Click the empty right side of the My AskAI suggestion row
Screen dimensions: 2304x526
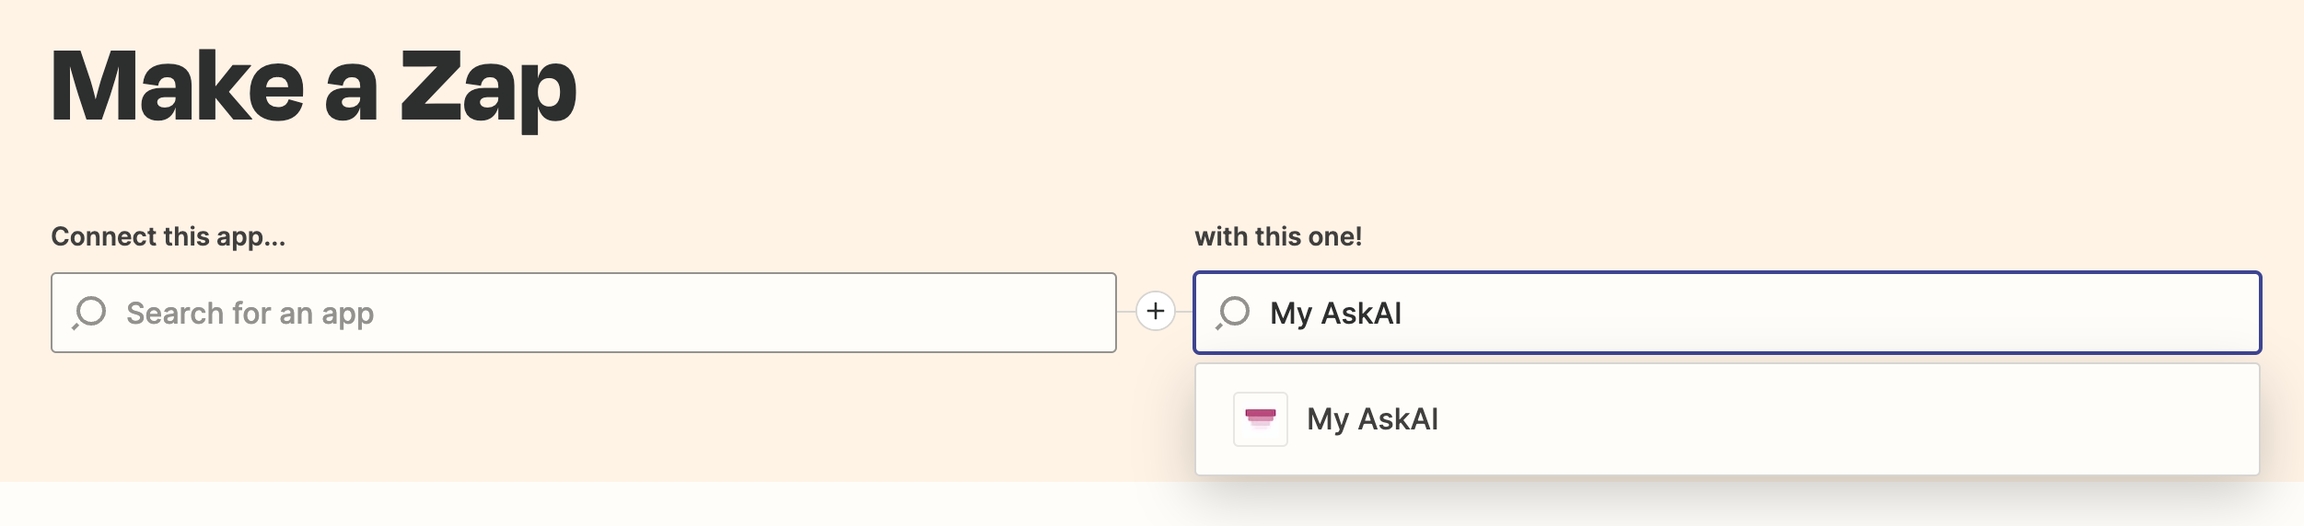(x=1900, y=419)
